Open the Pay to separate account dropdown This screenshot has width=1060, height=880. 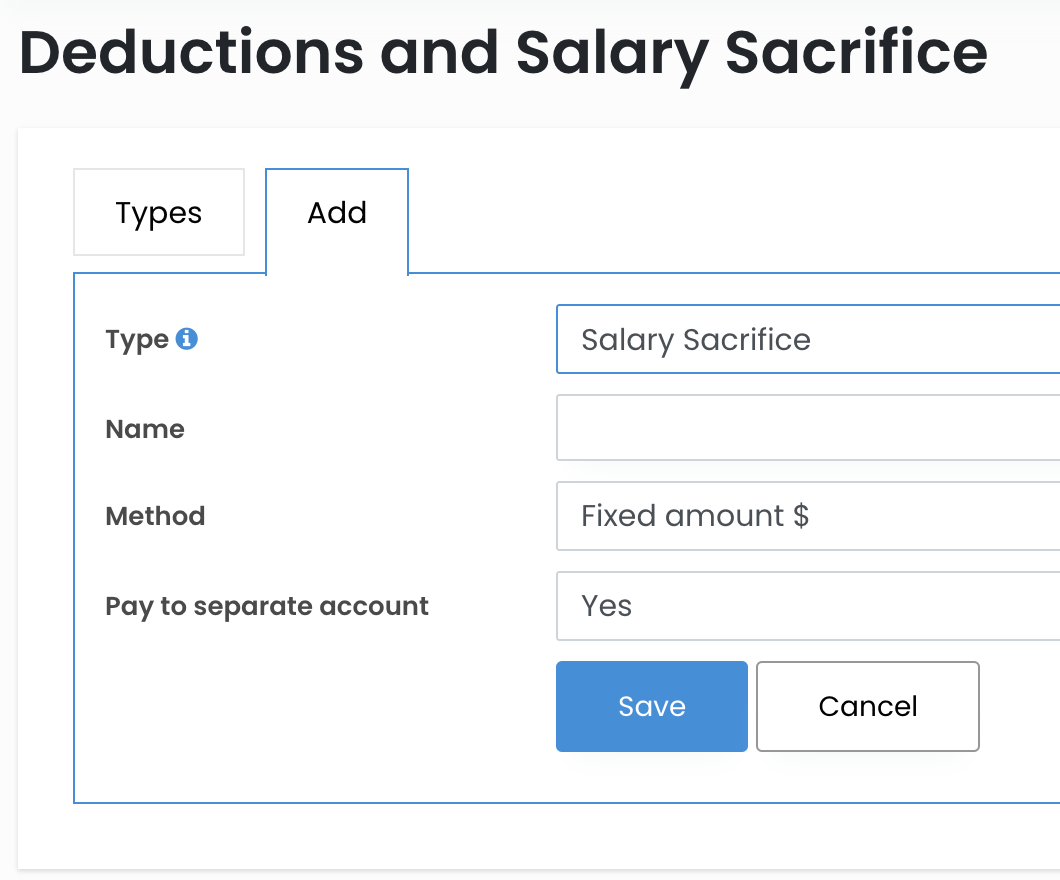[x=807, y=606]
